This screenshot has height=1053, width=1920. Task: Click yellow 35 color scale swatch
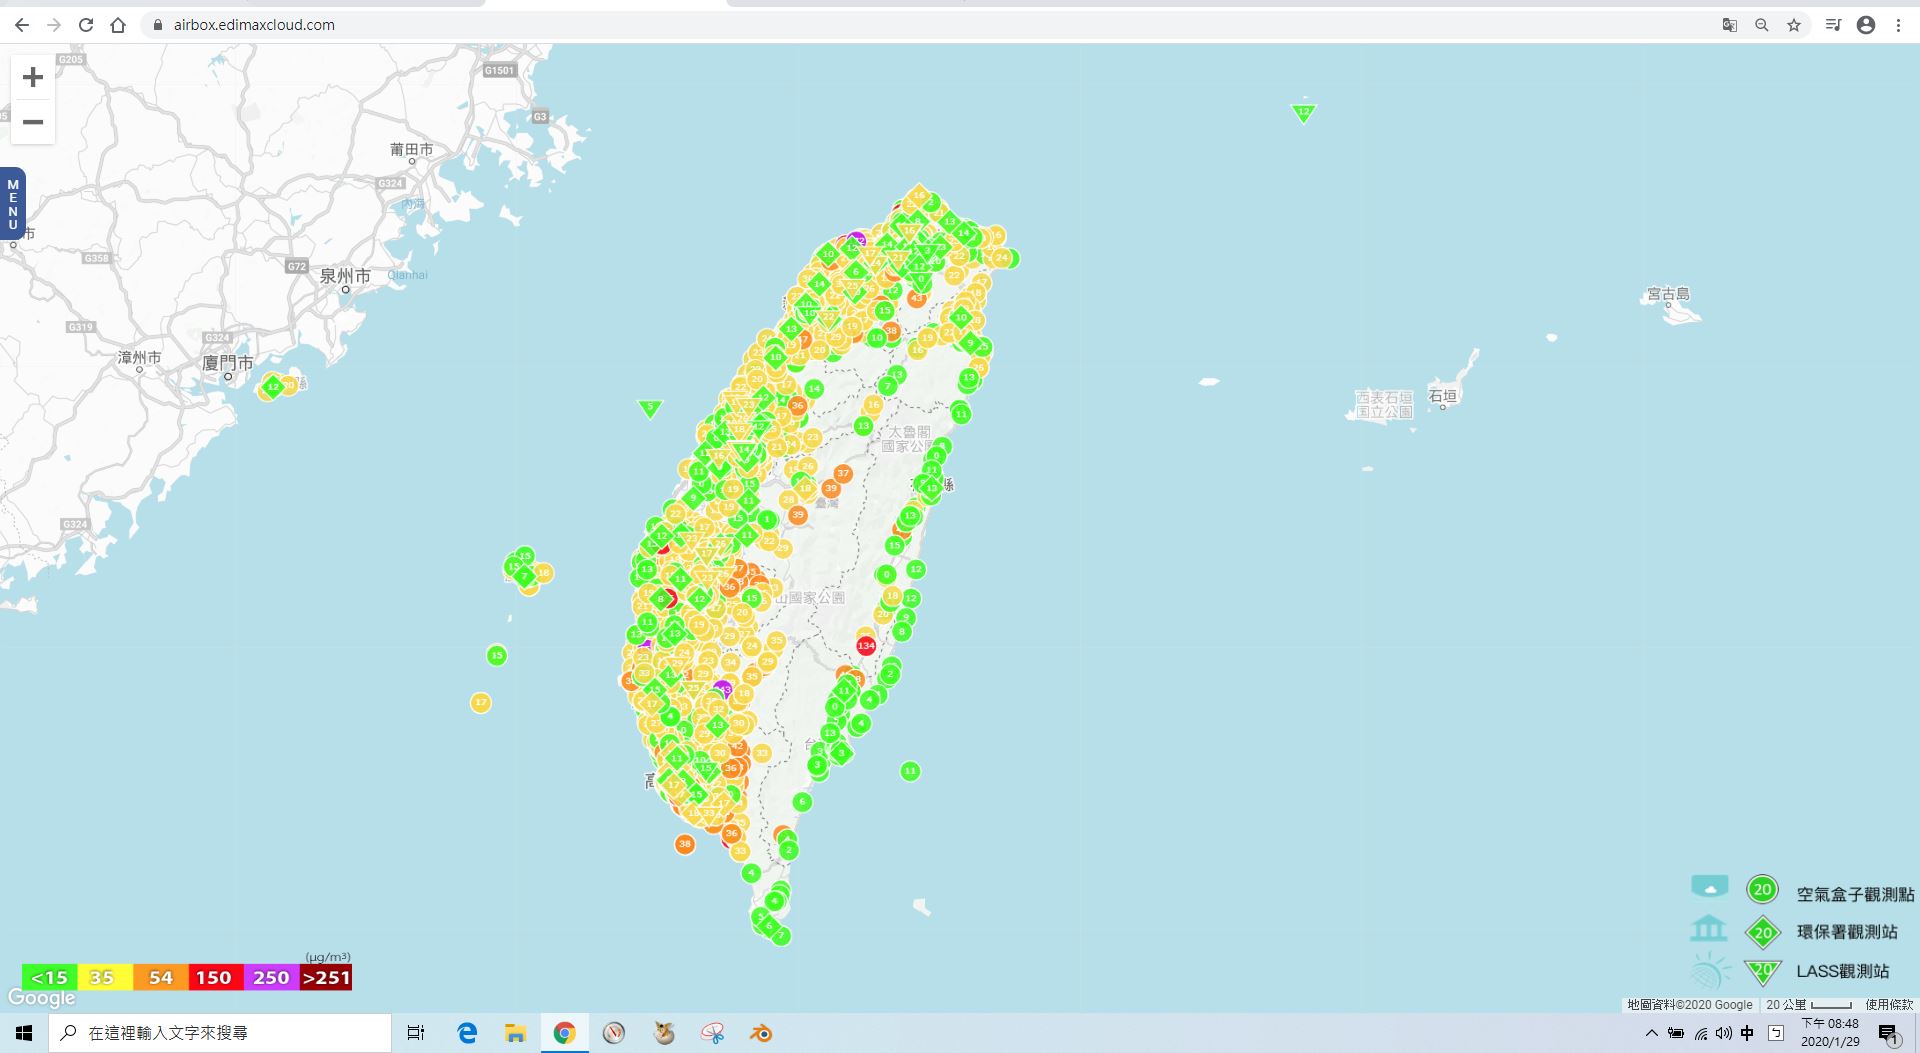coord(104,978)
